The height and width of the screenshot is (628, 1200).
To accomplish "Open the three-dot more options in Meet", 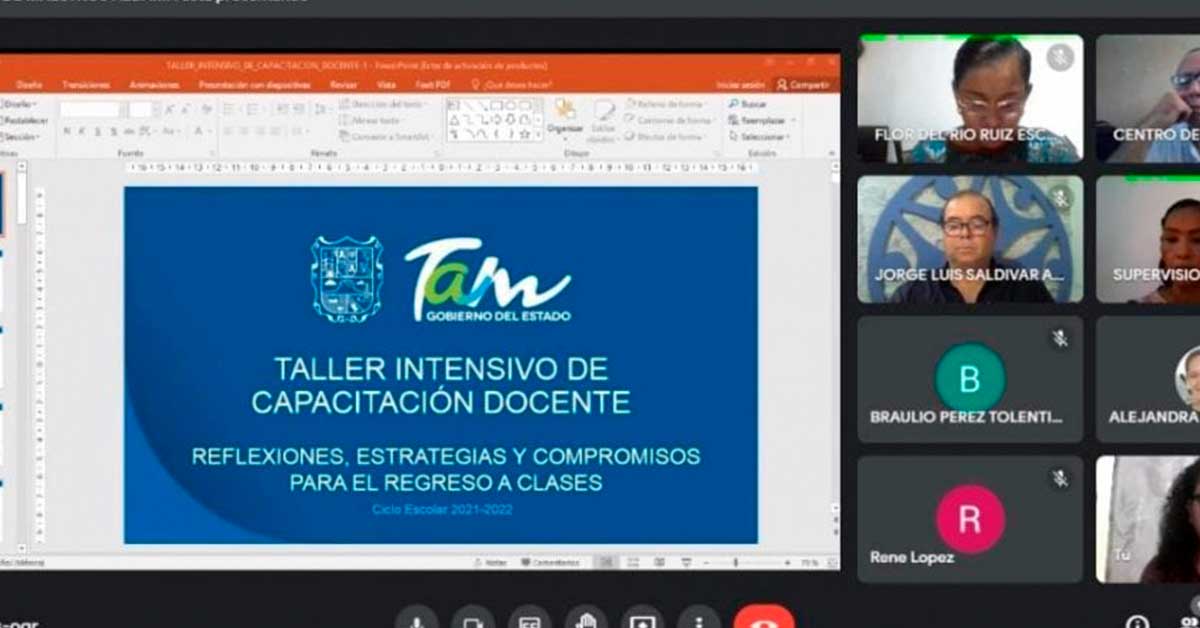I will coord(698,620).
